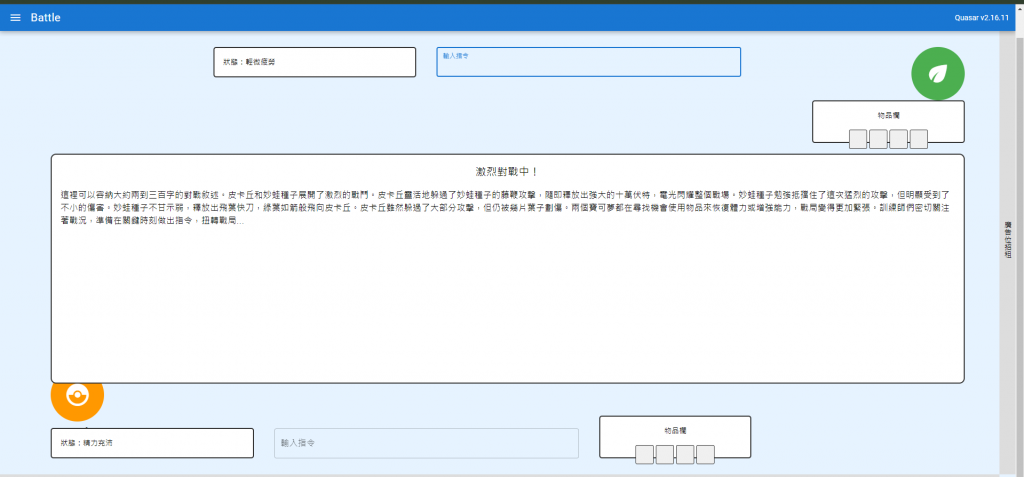1024x477 pixels.
Task: Click the green leaf avatar icon
Action: click(938, 73)
